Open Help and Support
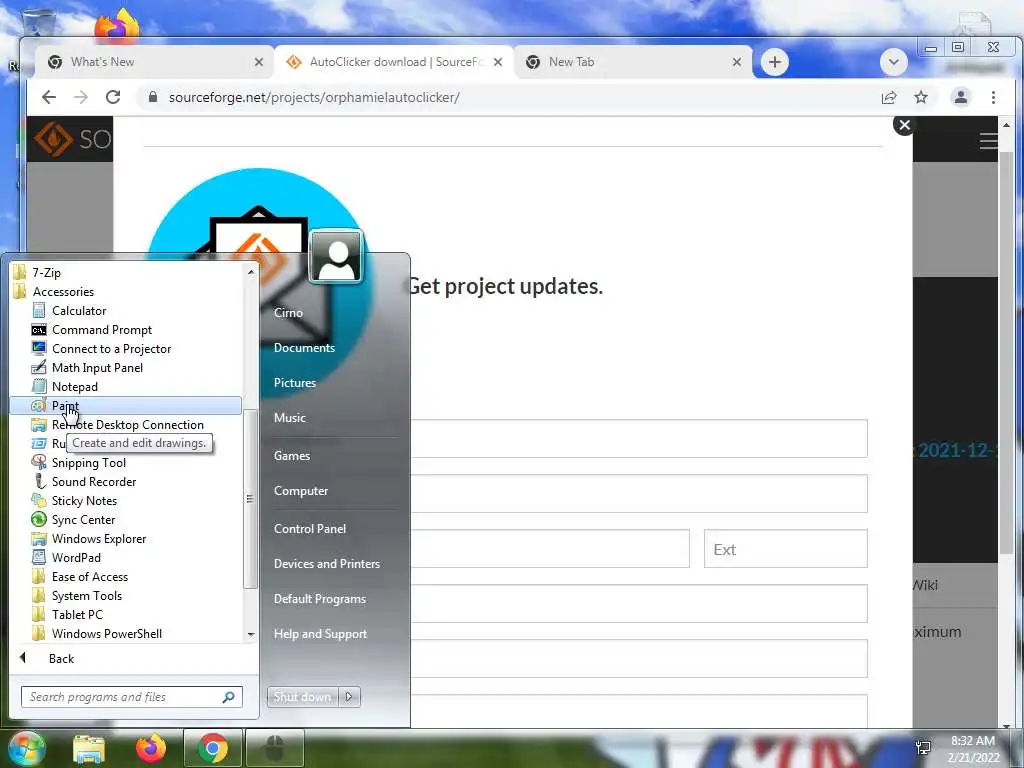The image size is (1024, 768). [320, 634]
